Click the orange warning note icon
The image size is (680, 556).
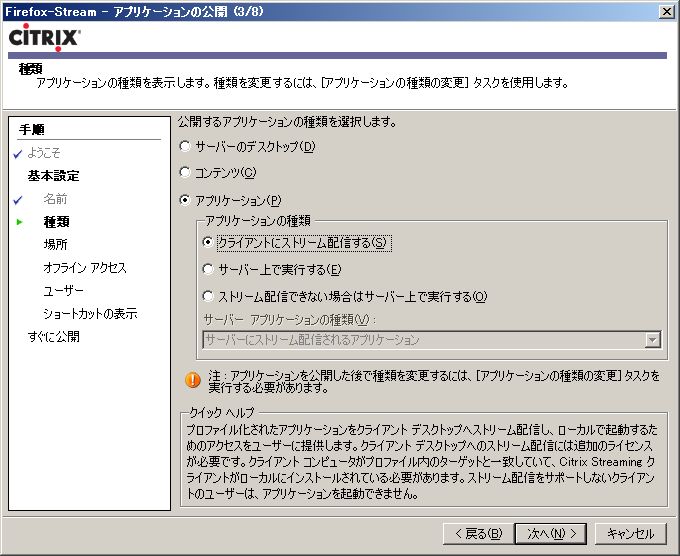(x=193, y=380)
